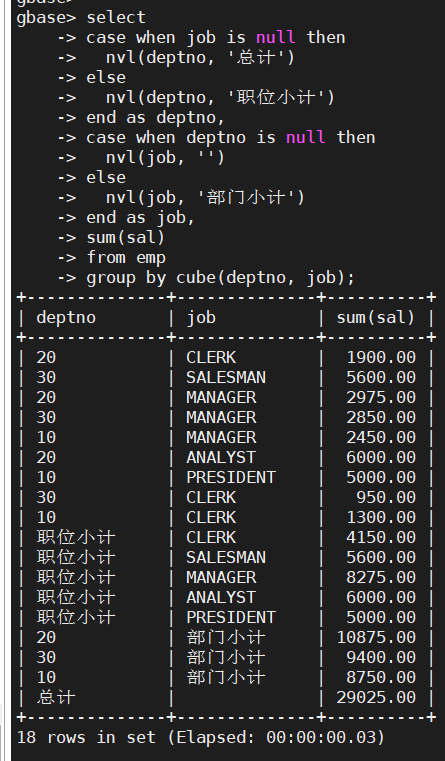
Task: Click ANALYST in the 职位小计 row
Action: [x=221, y=597]
